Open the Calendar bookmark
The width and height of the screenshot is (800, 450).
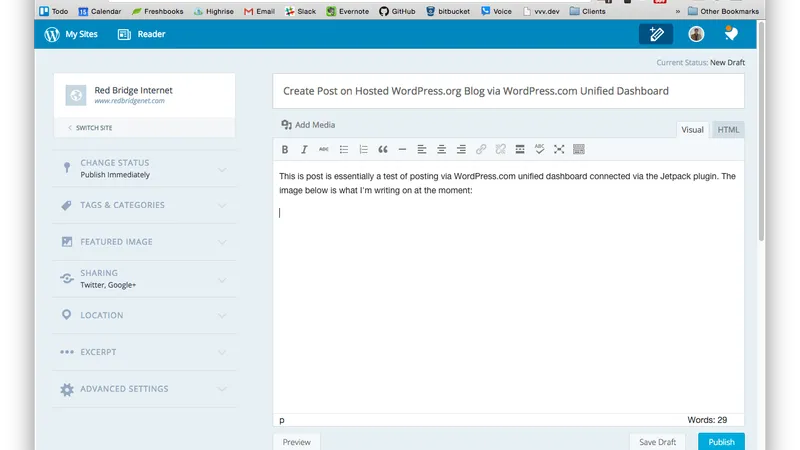coord(99,11)
